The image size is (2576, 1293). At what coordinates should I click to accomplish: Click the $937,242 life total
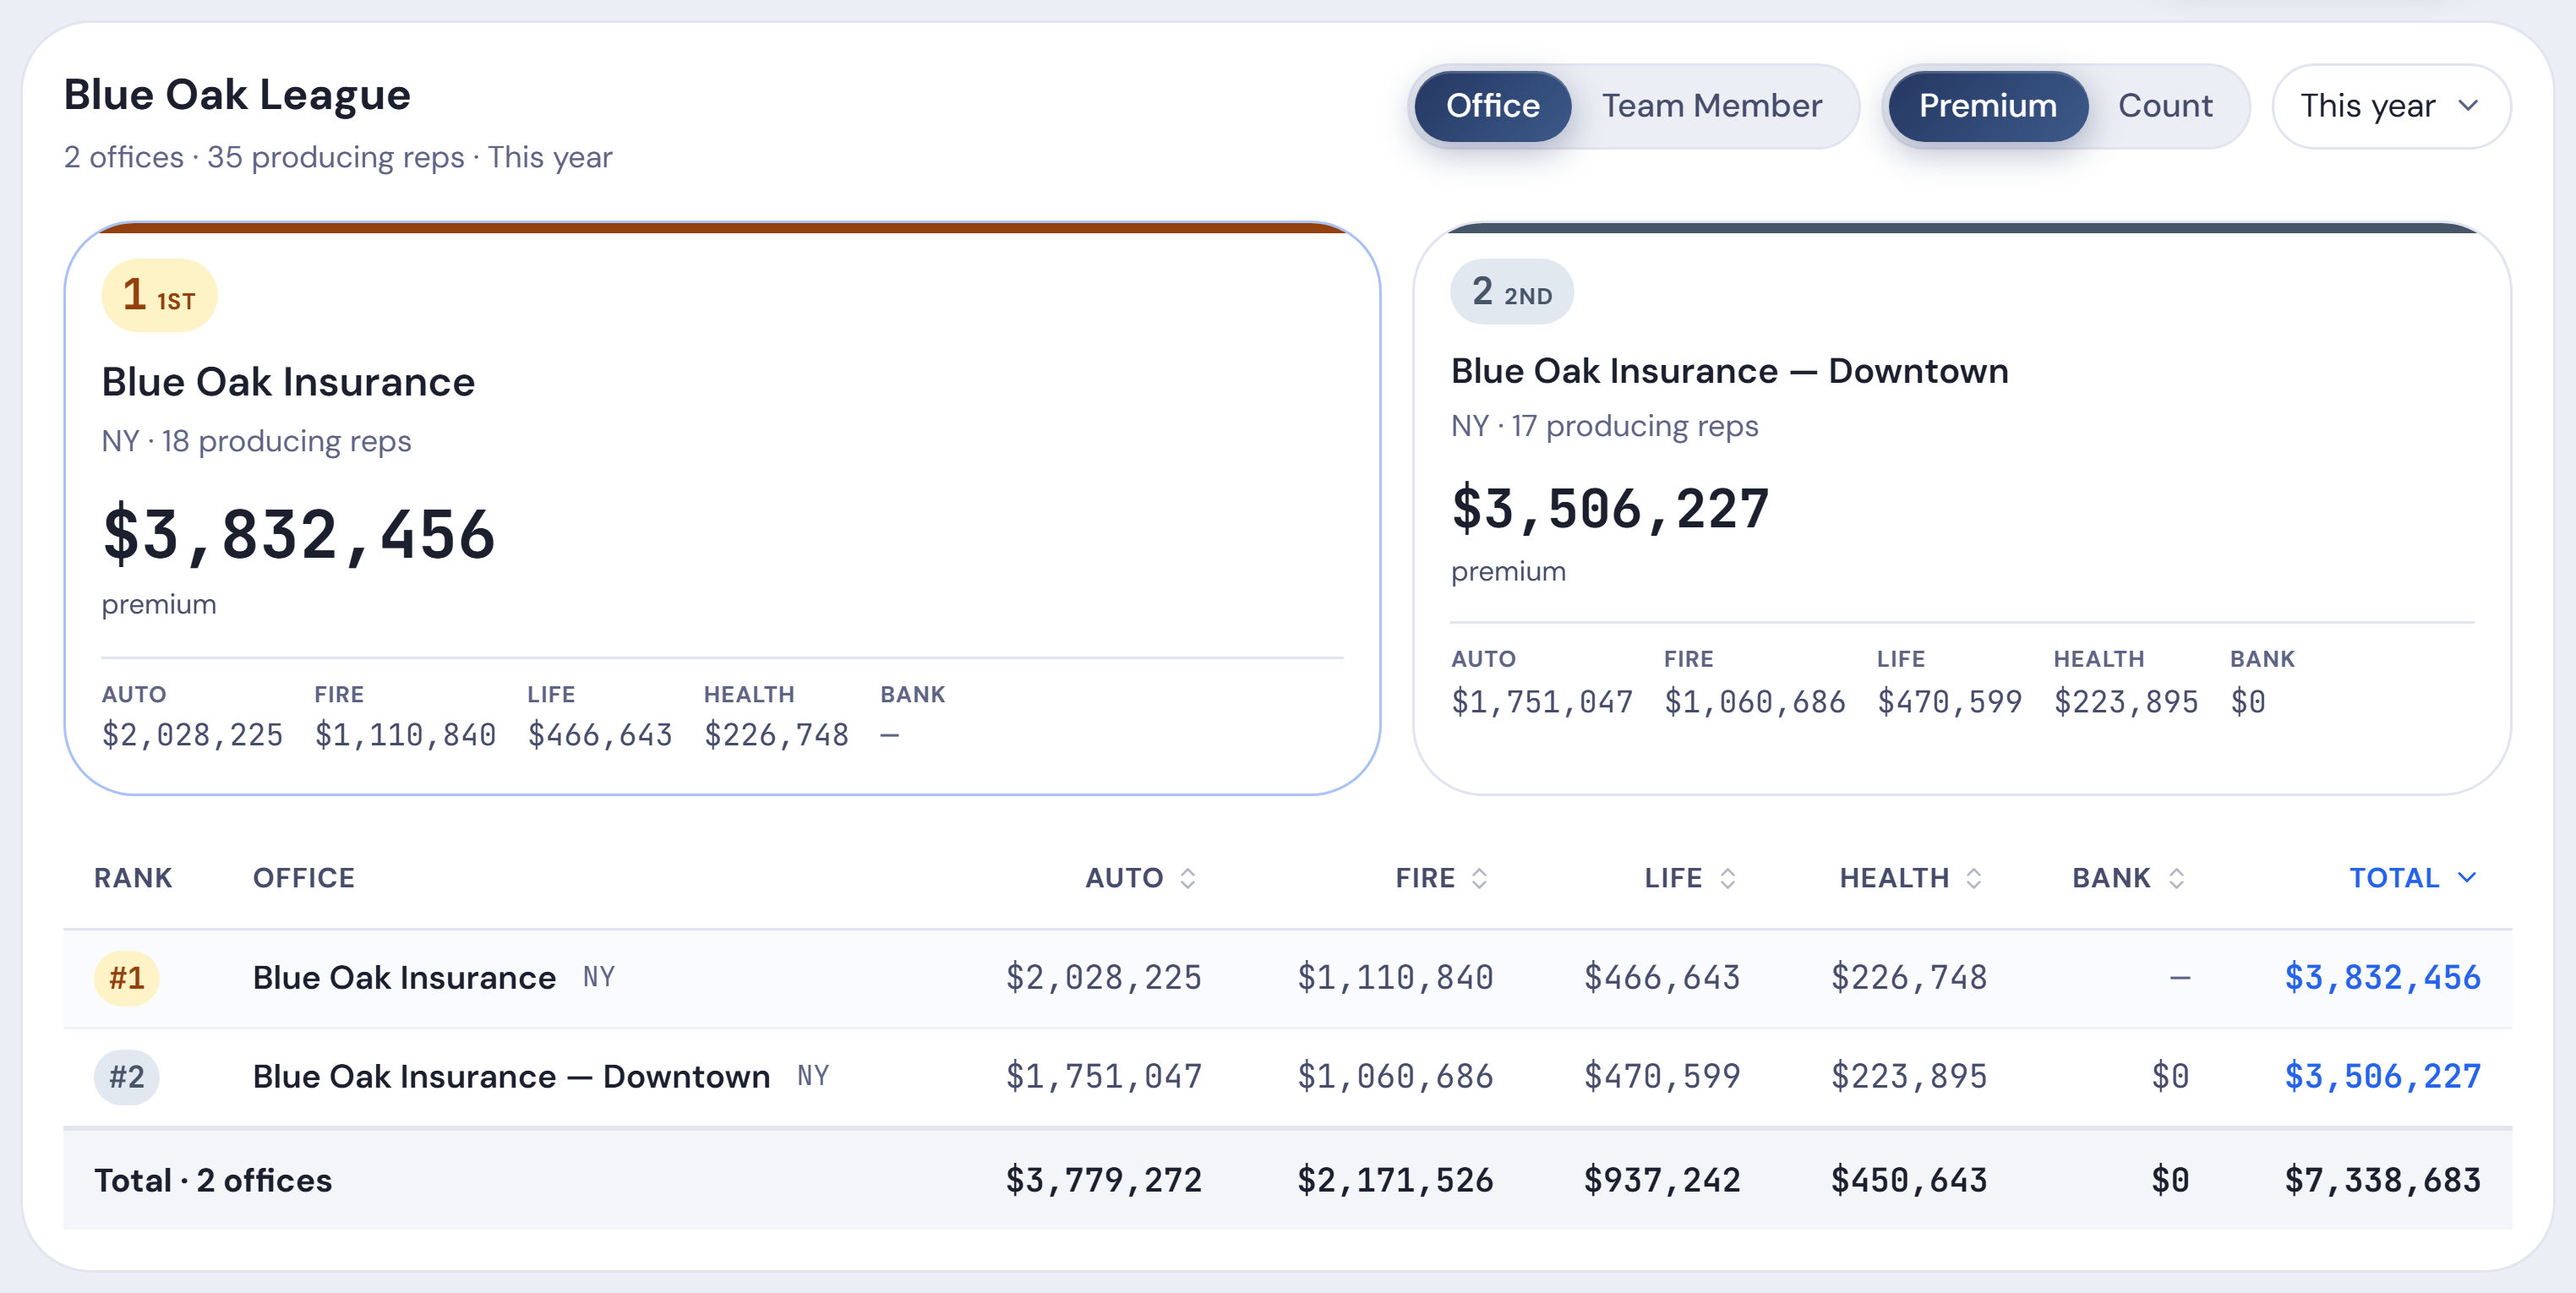tap(1662, 1180)
